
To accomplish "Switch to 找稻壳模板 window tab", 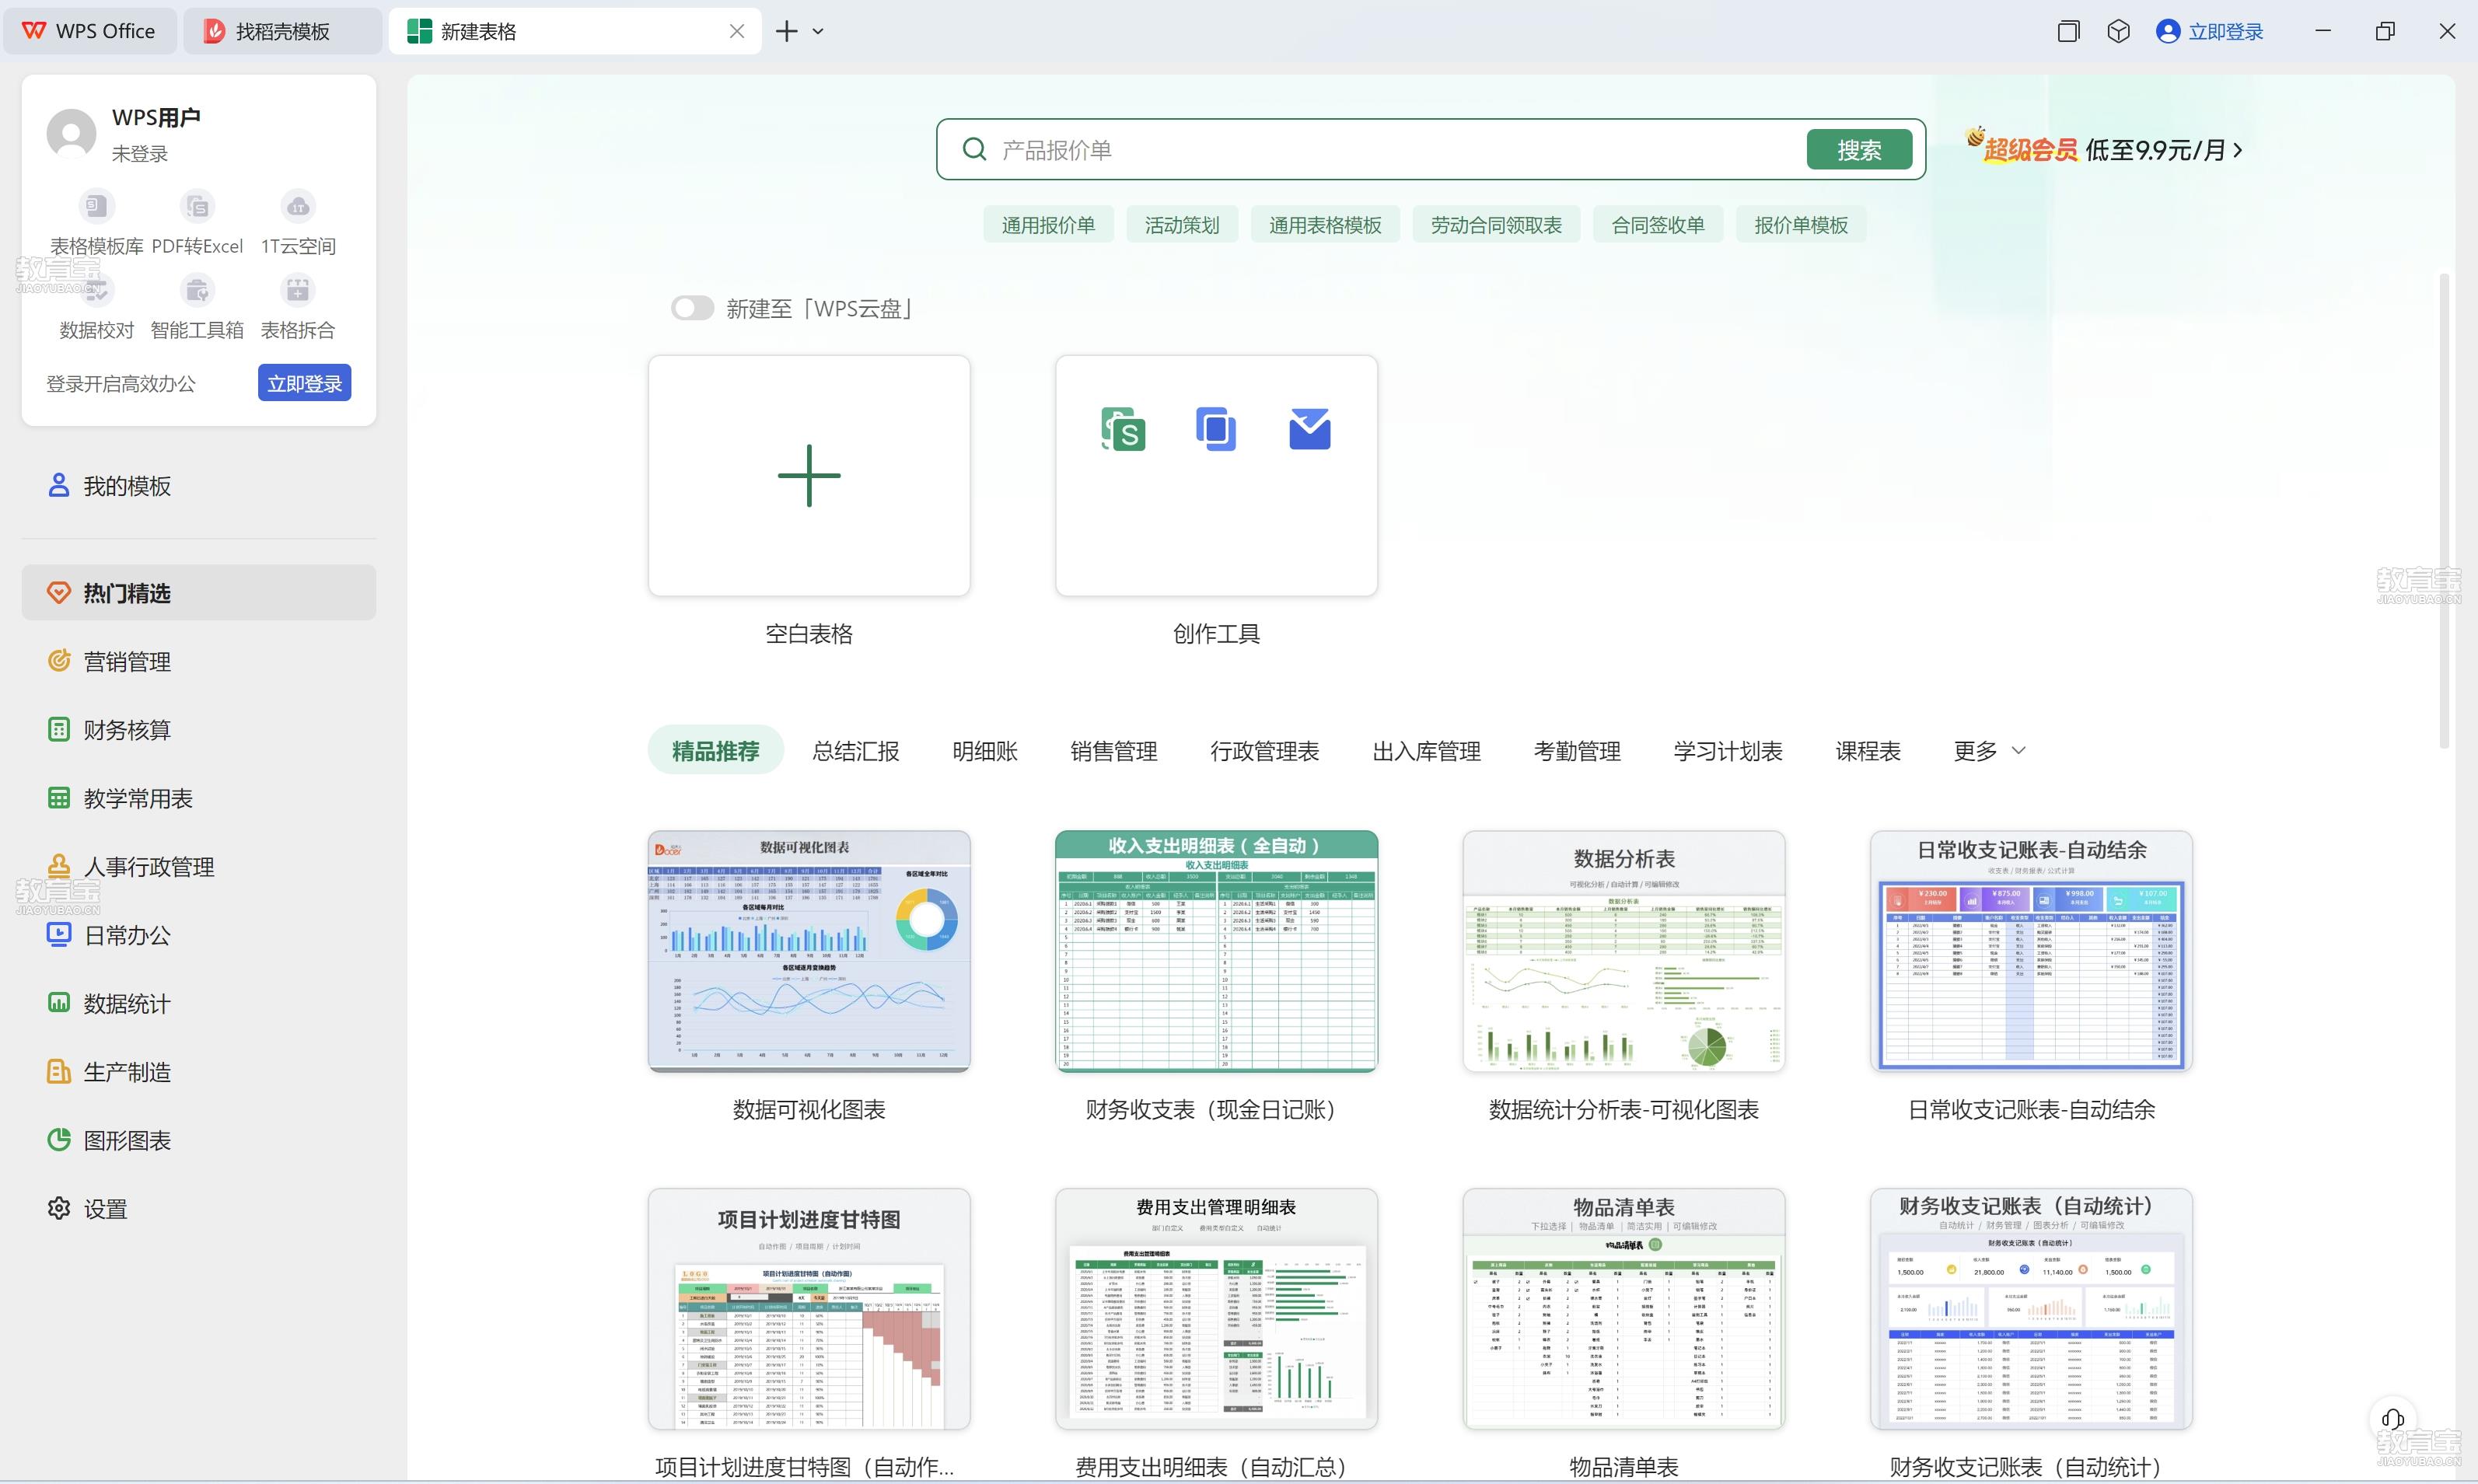I will pos(282,31).
